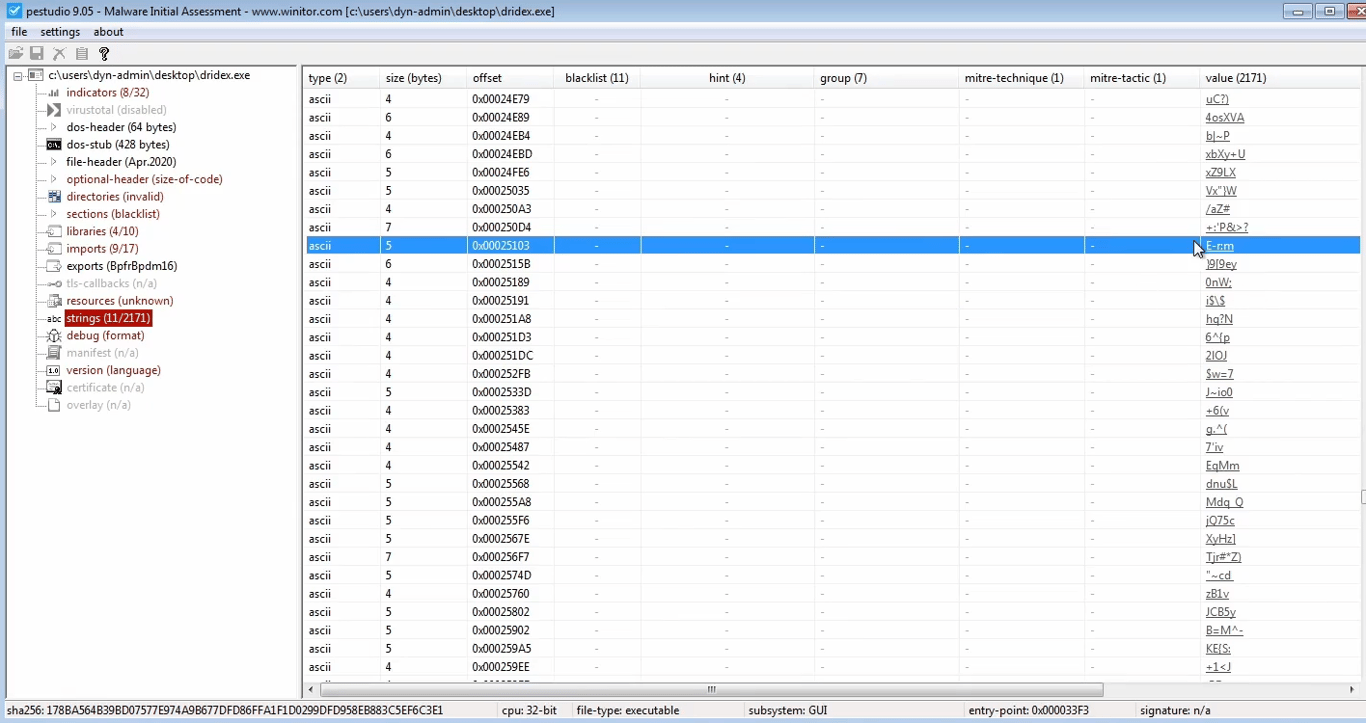Select debug (format) tree item
This screenshot has width=1366, height=723.
[x=105, y=336]
